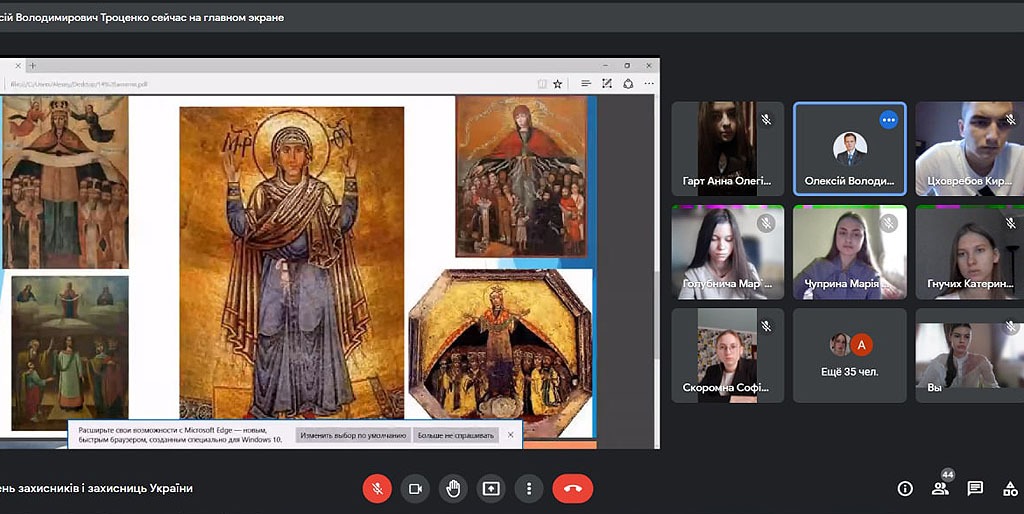The height and width of the screenshot is (514, 1024).
Task: Open meeting details info icon
Action: point(905,488)
